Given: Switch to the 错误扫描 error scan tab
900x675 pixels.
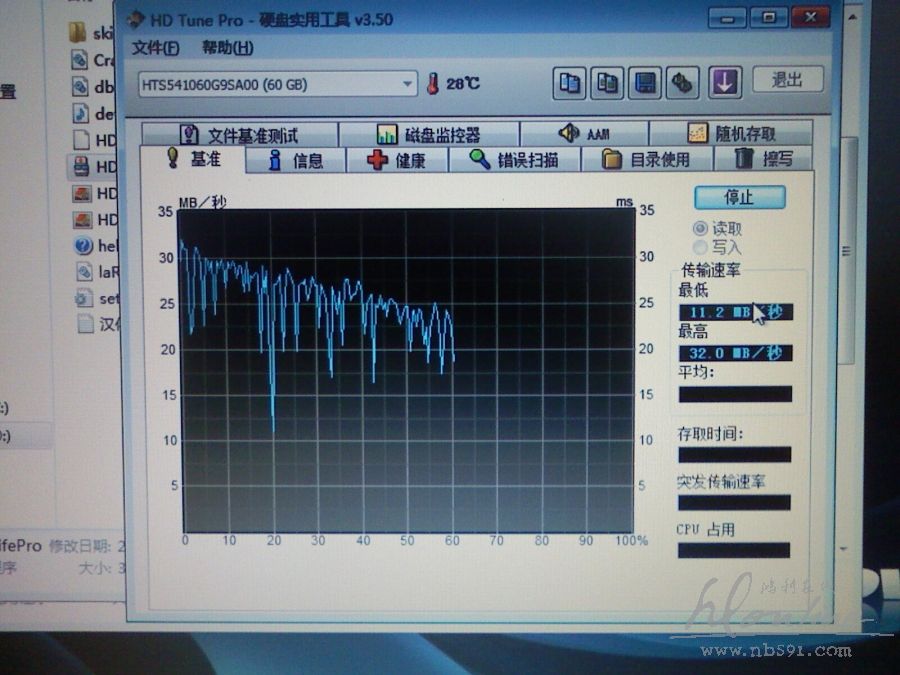Looking at the screenshot, I should (513, 160).
